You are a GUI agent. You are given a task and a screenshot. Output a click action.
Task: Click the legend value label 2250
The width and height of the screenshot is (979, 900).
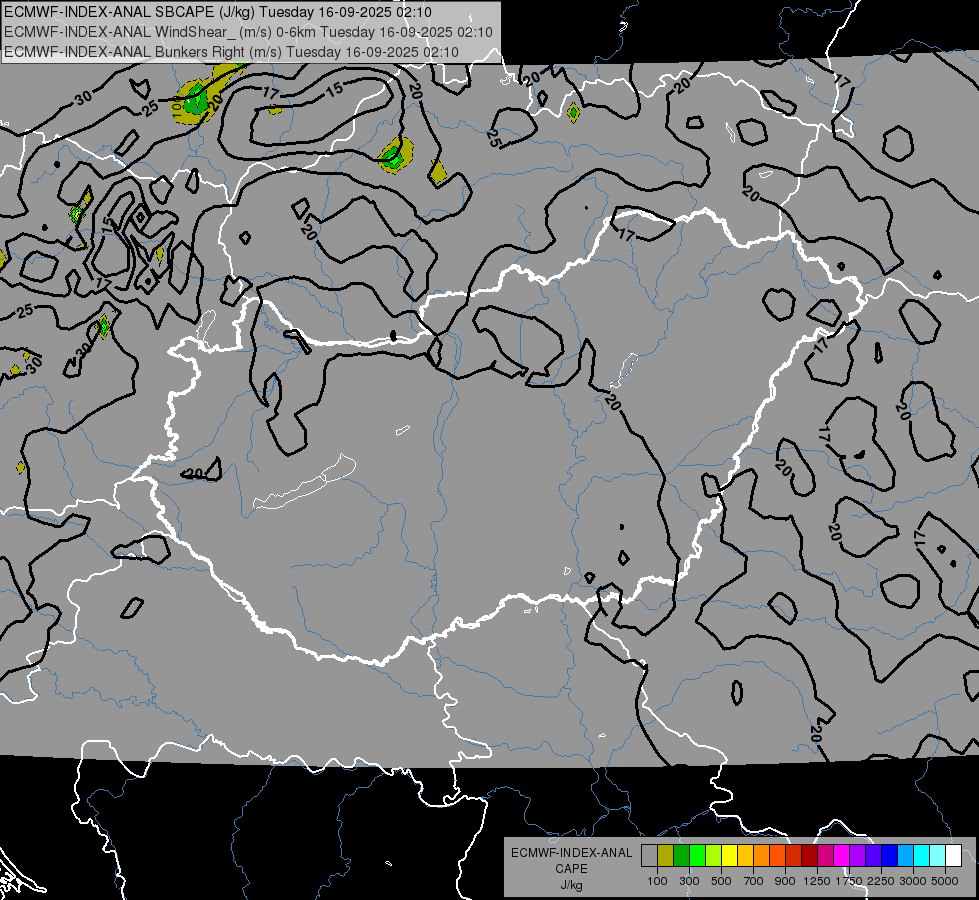point(881,881)
